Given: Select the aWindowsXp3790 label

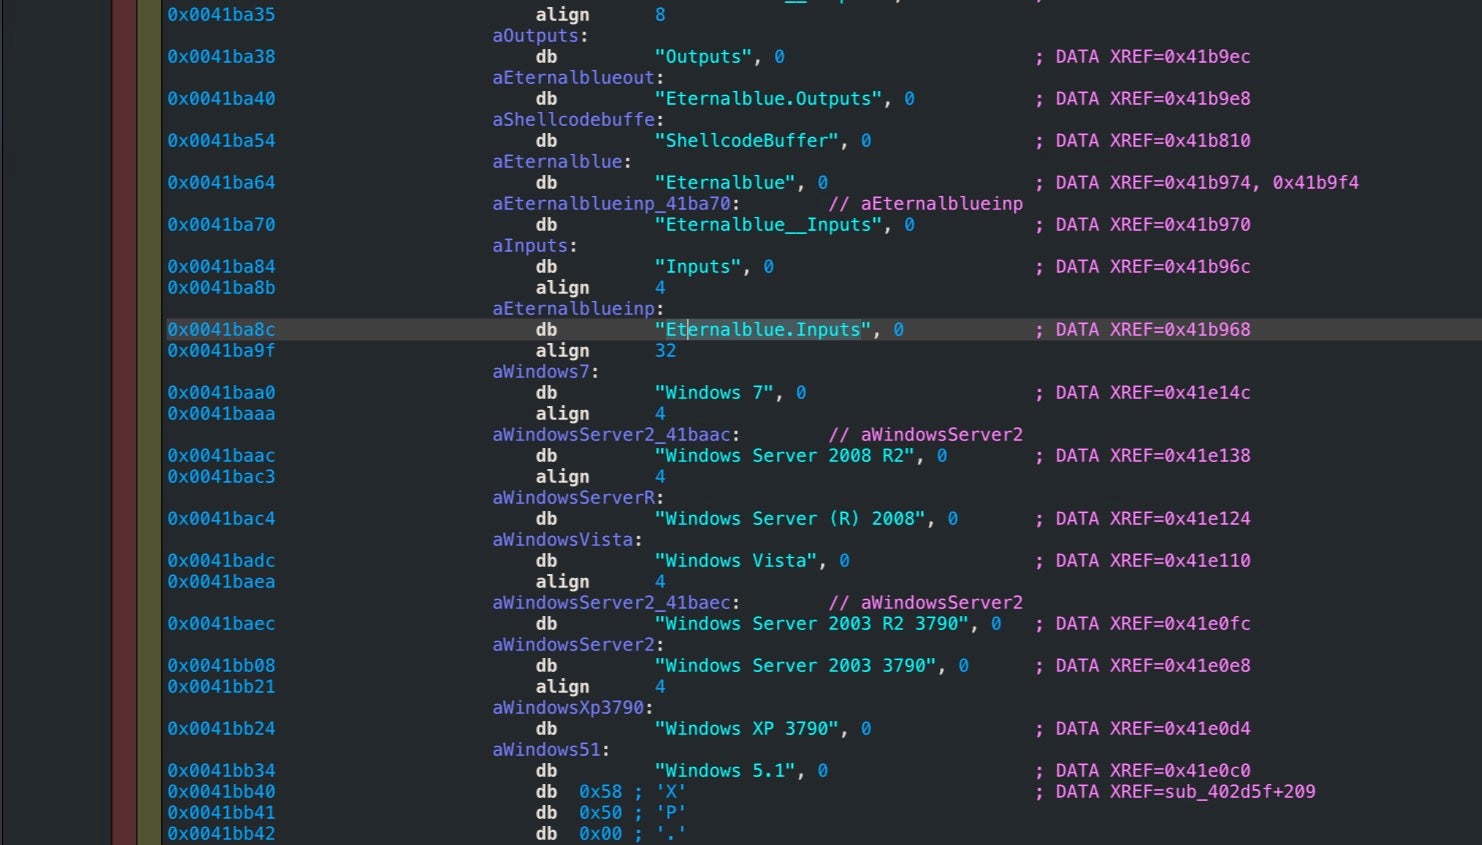Looking at the screenshot, I should coord(569,708).
